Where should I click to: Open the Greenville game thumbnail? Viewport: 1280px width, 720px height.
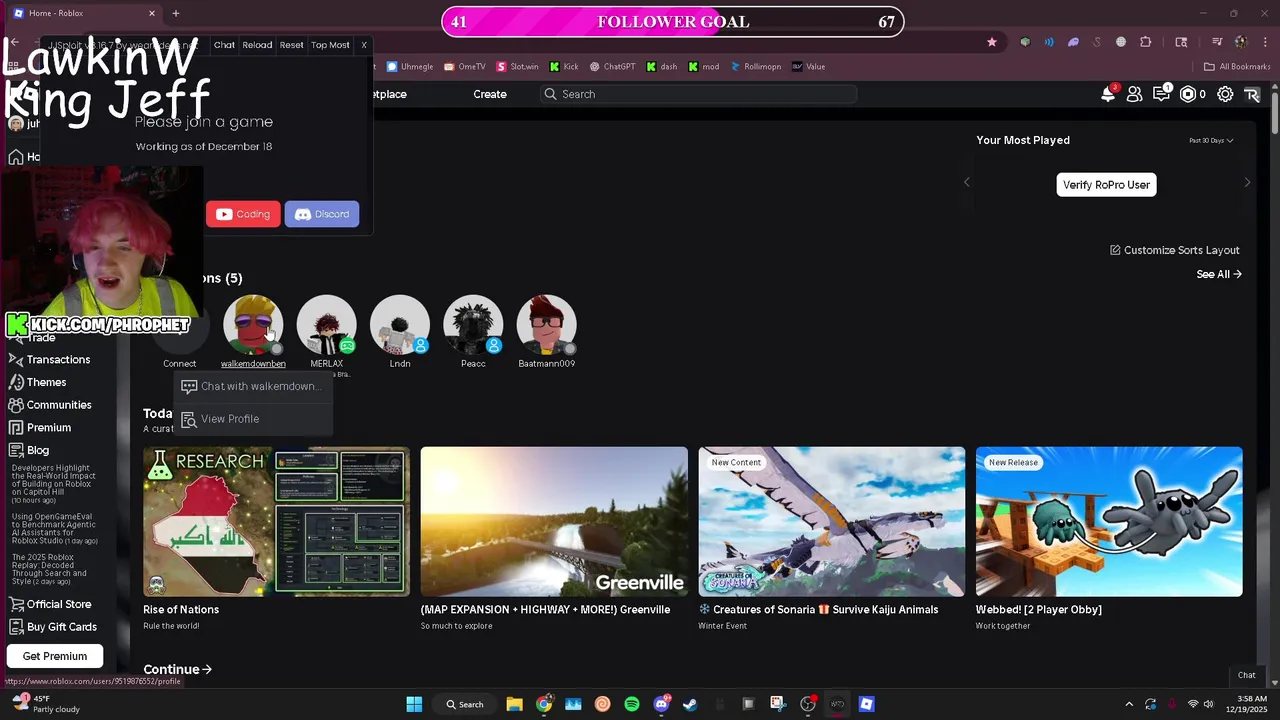tap(554, 521)
